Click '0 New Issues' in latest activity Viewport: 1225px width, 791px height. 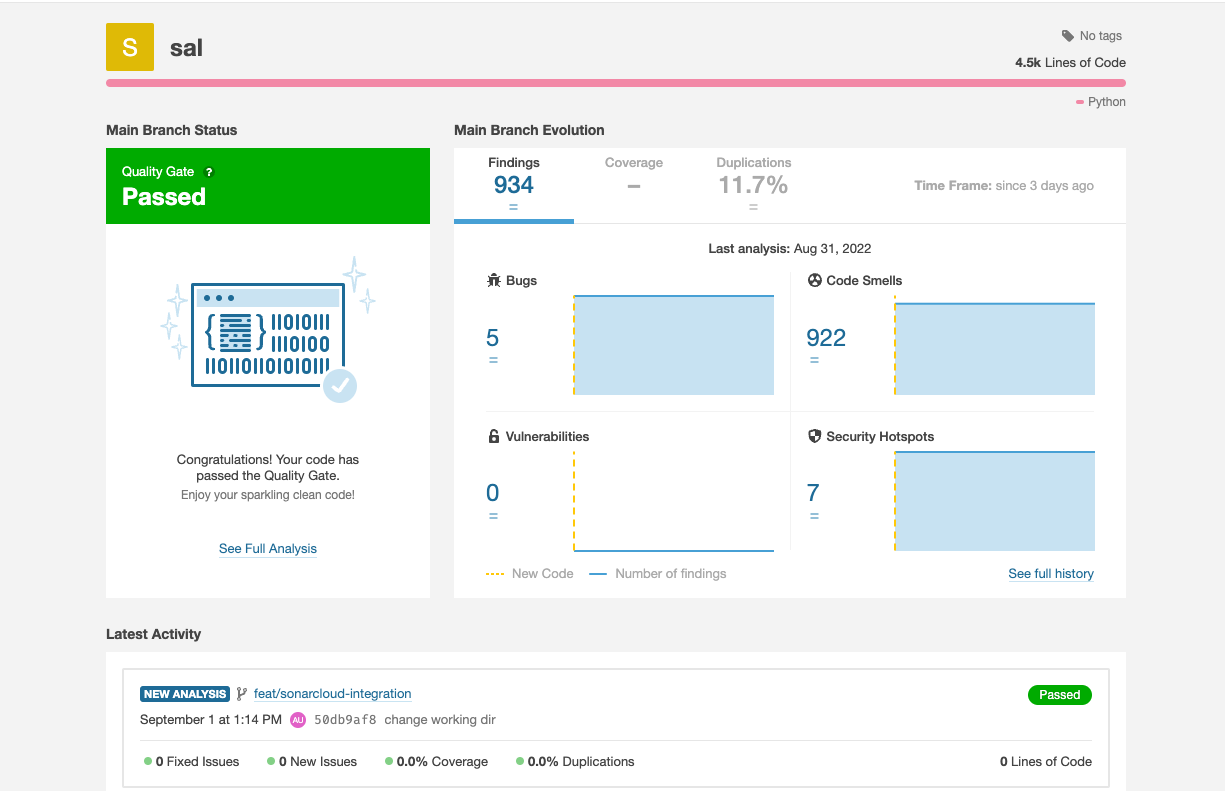312,762
